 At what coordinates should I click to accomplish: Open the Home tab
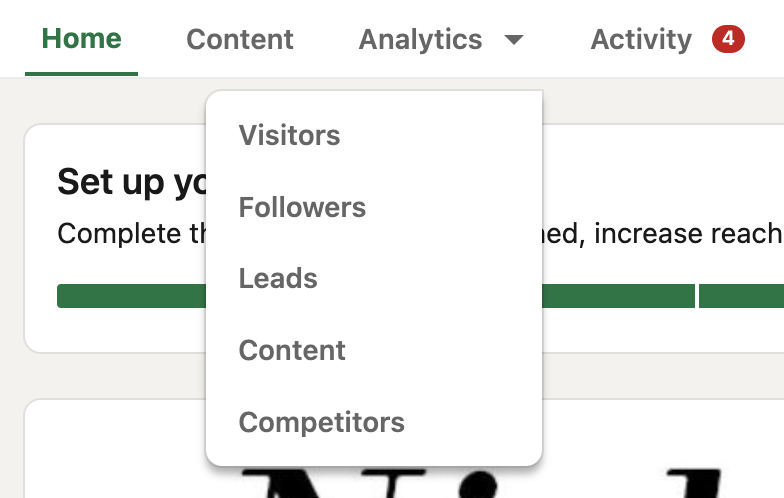point(82,40)
